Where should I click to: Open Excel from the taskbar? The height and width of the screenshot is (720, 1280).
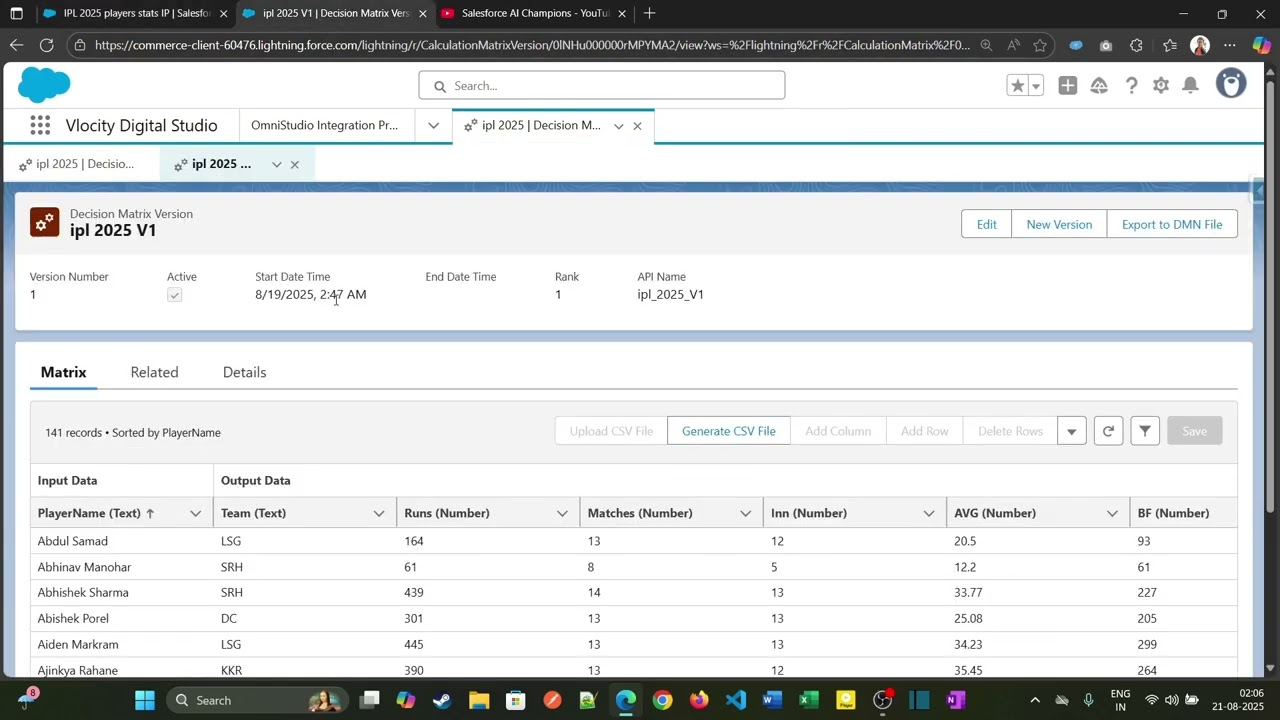[809, 700]
